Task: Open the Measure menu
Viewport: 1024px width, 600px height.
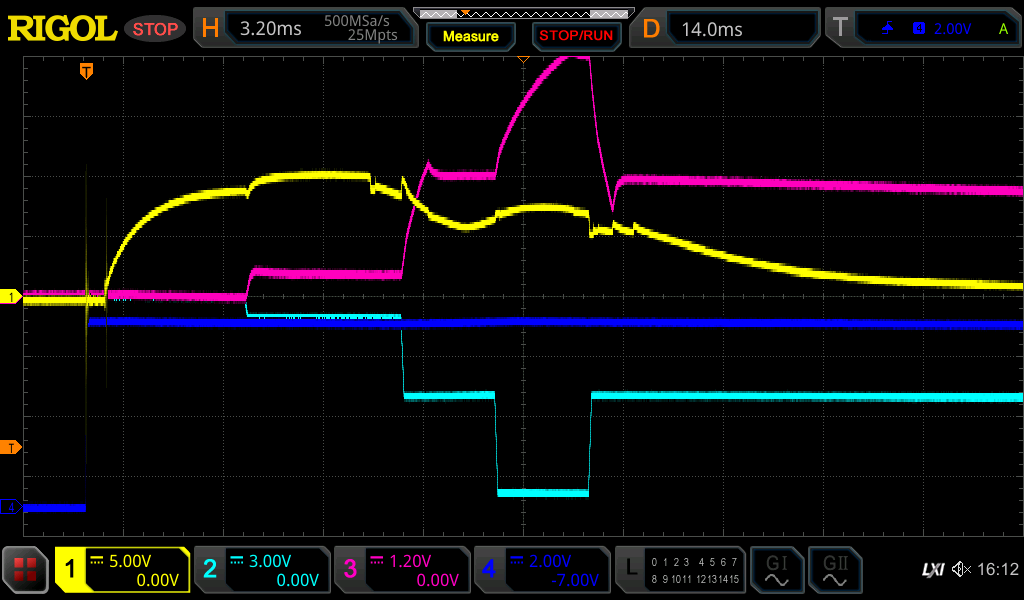Action: point(470,36)
